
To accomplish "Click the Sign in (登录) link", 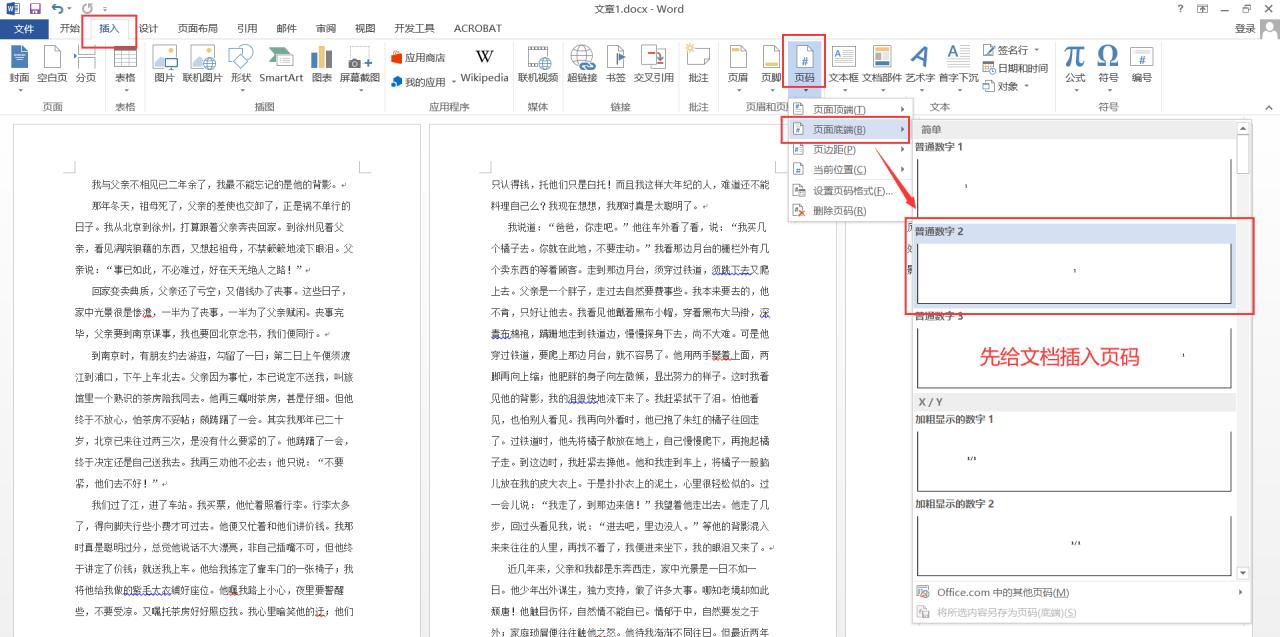I will [1245, 29].
